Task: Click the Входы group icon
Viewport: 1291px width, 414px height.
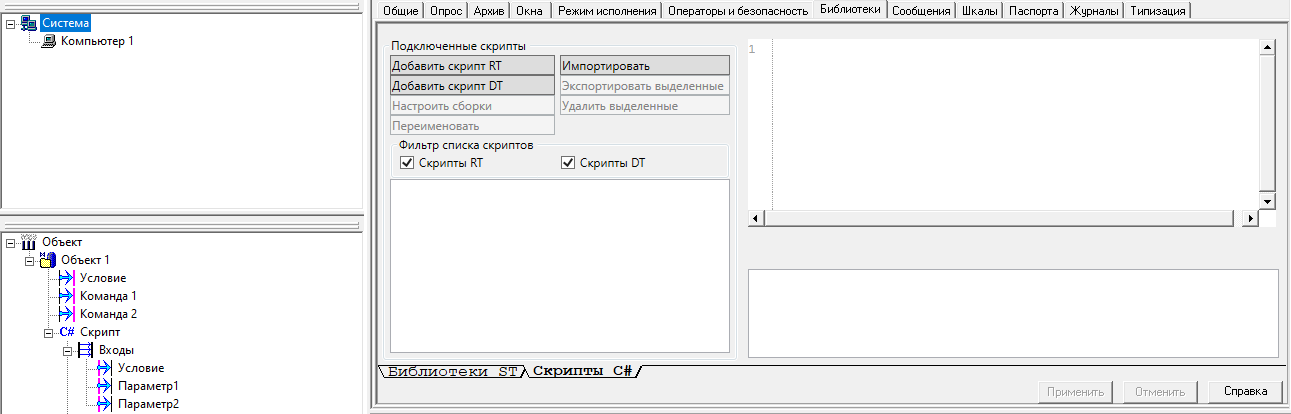Action: coord(86,350)
